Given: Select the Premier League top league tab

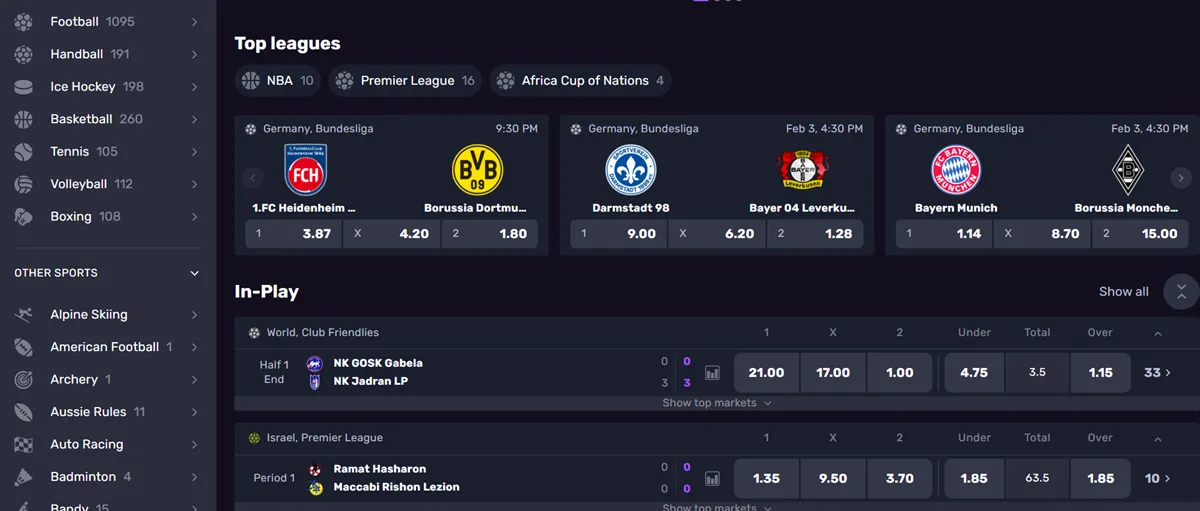Looking at the screenshot, I should 406,81.
